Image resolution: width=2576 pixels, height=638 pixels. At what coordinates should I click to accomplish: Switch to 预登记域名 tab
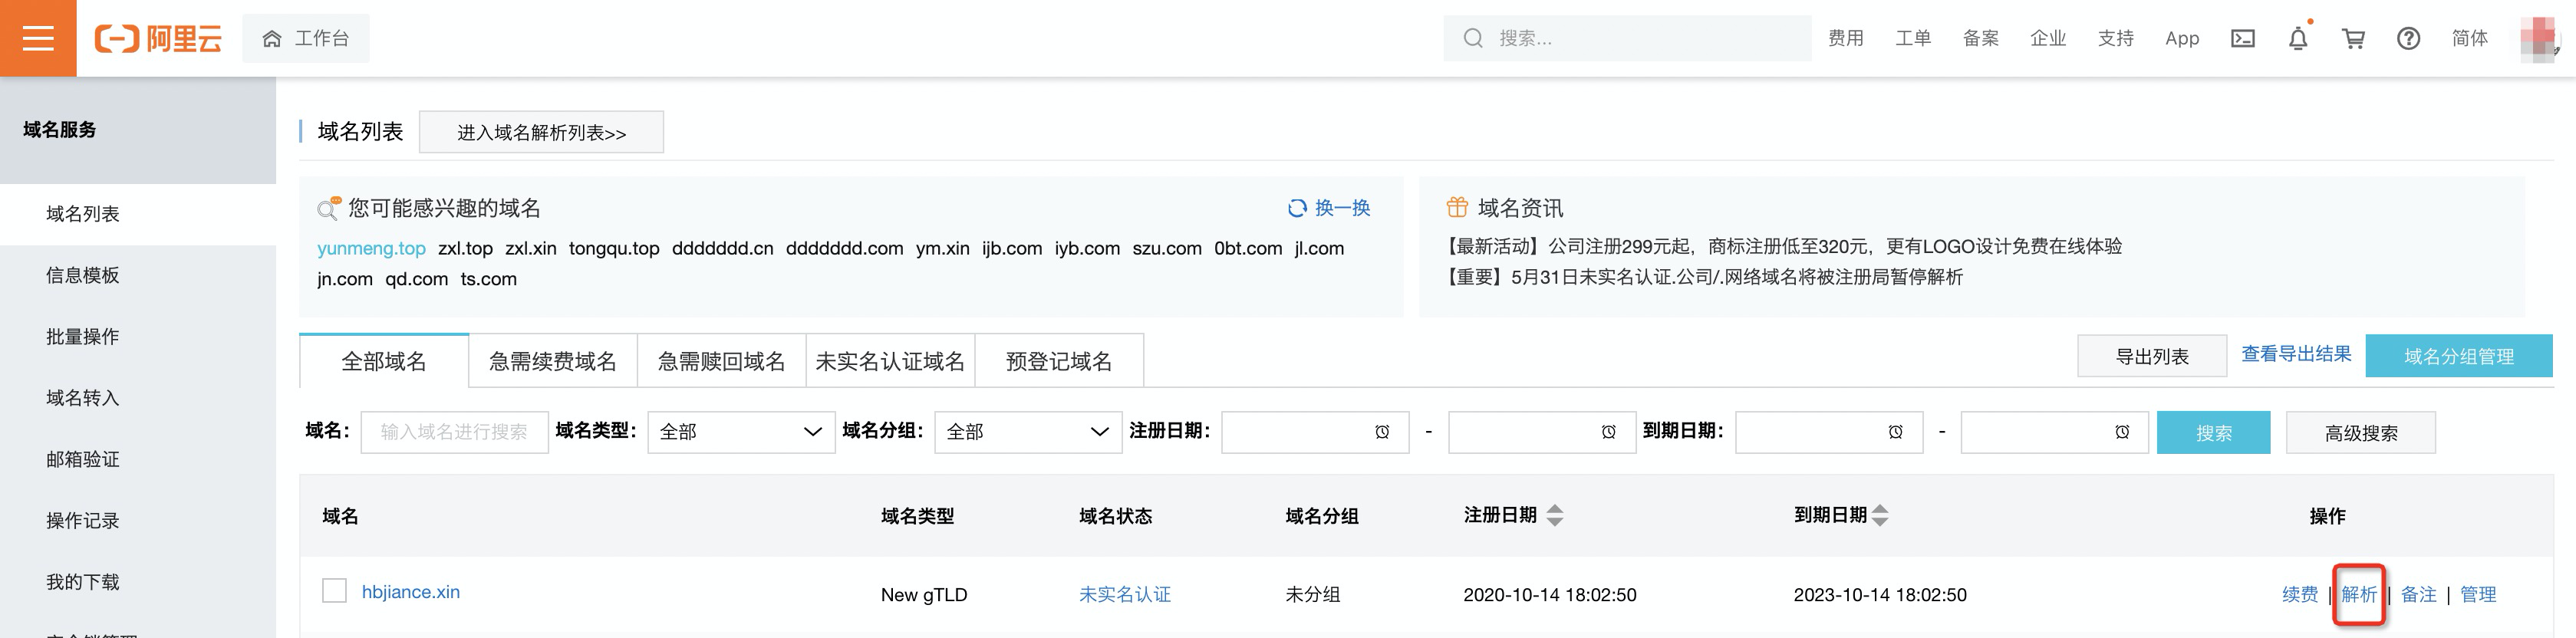pos(1059,361)
